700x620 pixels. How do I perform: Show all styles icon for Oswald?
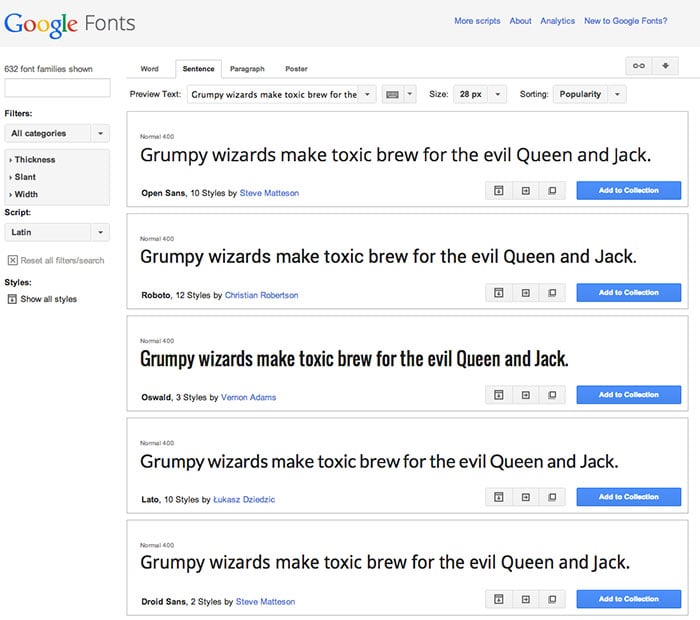tap(499, 395)
